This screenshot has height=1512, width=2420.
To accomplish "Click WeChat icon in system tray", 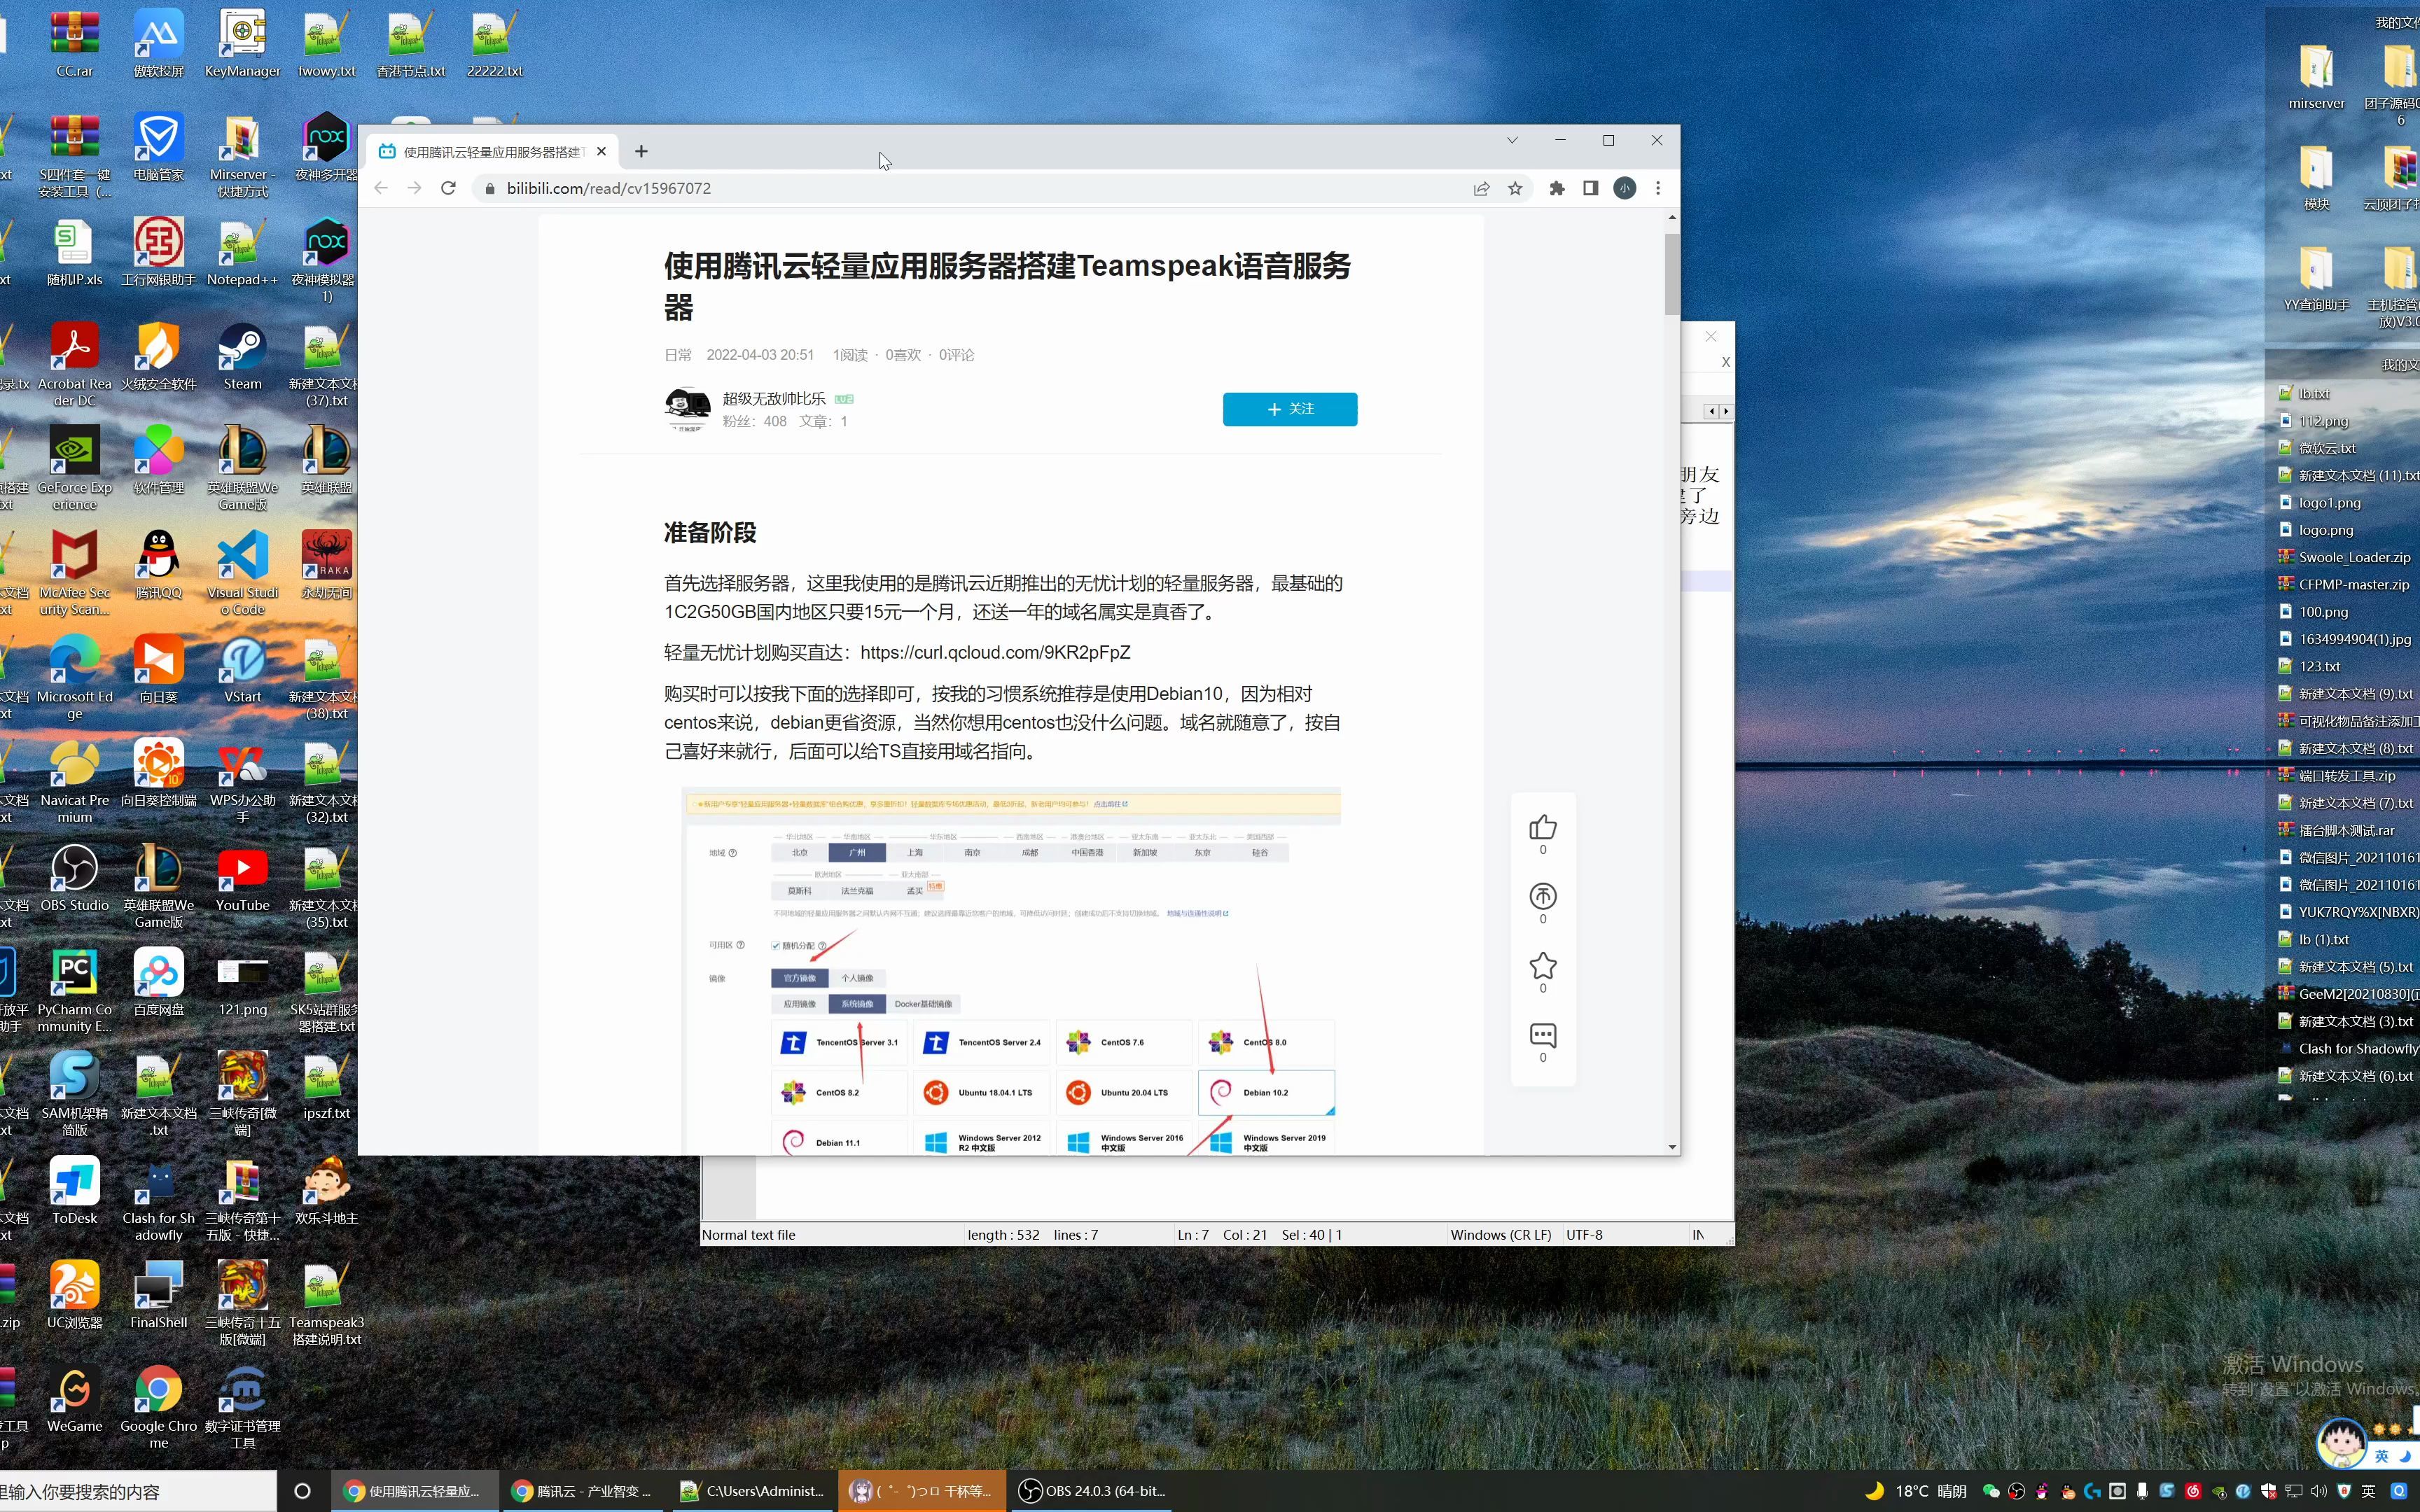I will click(x=1991, y=1491).
